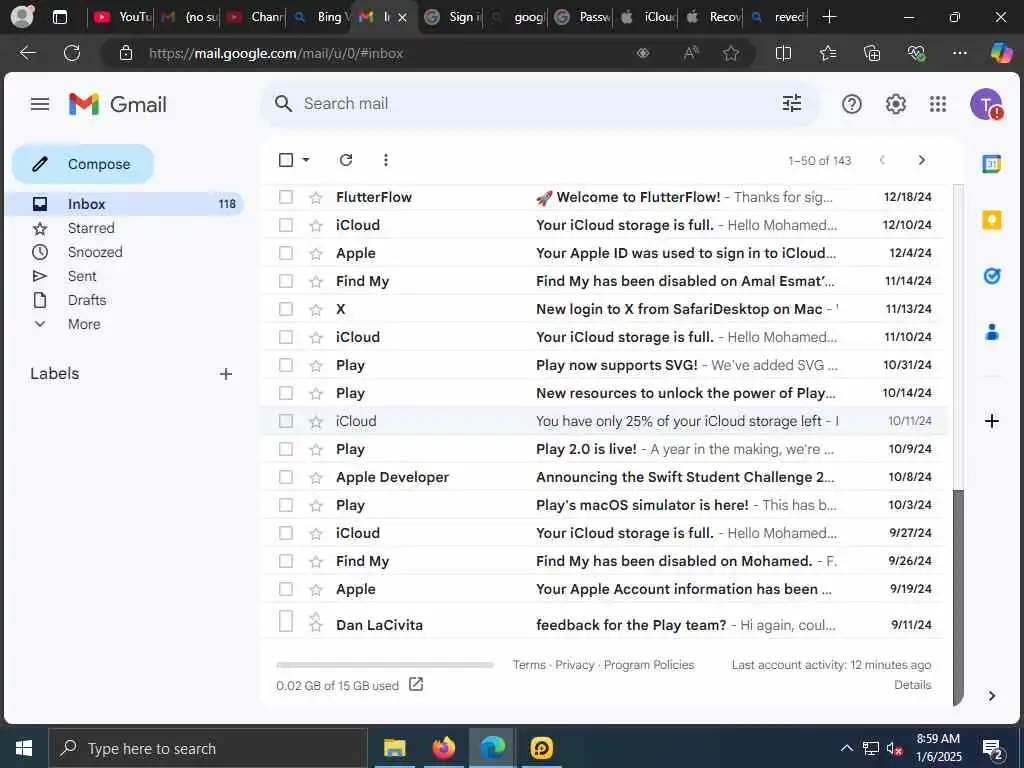Open Google Keep side panel icon
This screenshot has height=768, width=1024.
991,220
